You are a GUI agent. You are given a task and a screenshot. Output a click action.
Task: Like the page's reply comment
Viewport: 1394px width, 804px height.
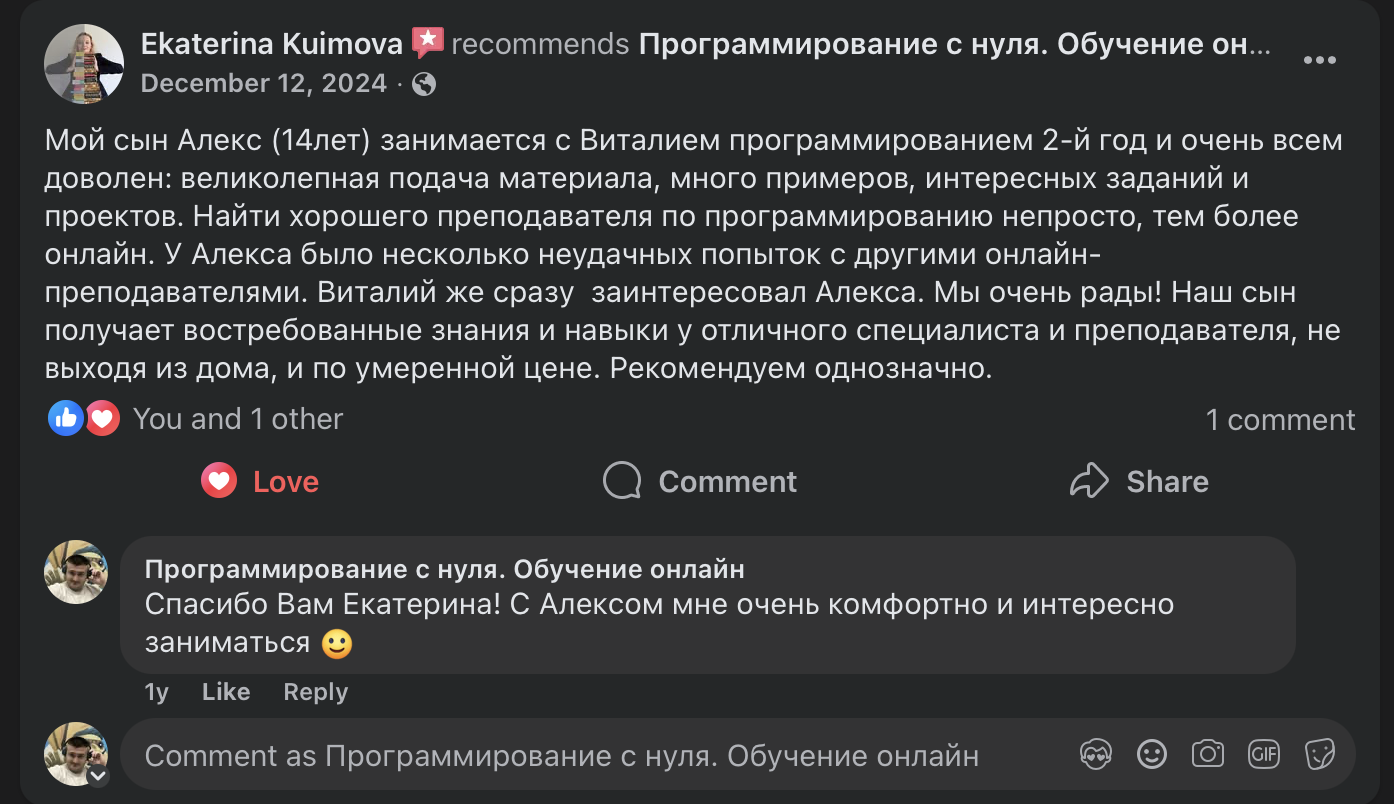click(226, 691)
